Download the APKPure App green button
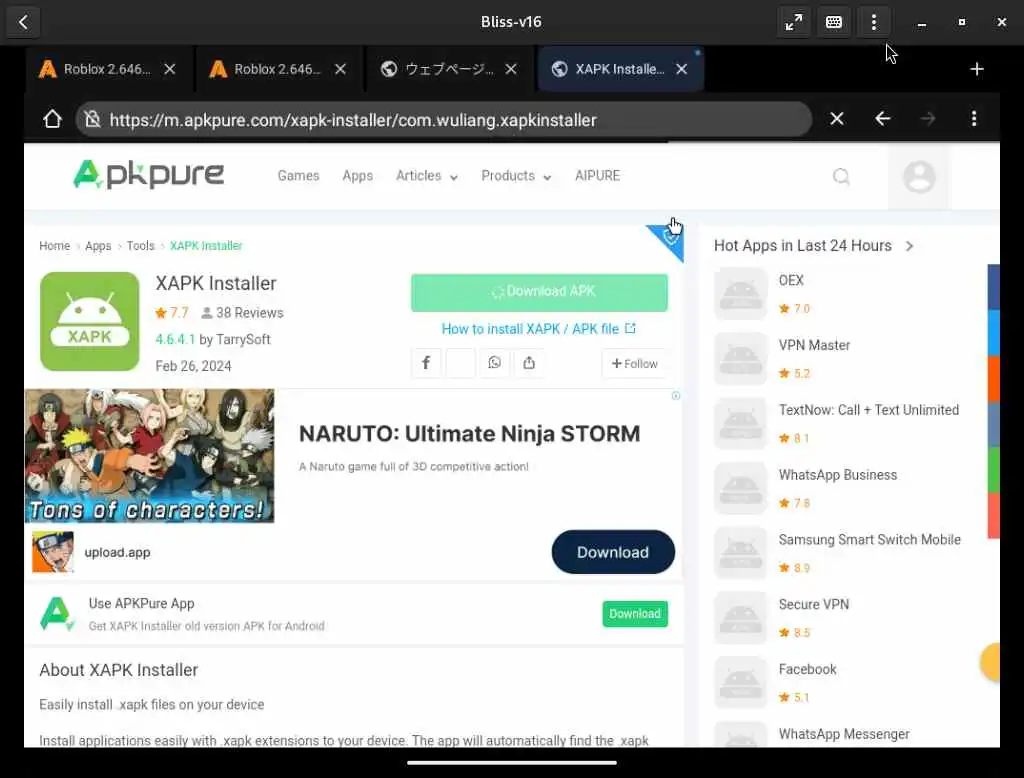 635,613
